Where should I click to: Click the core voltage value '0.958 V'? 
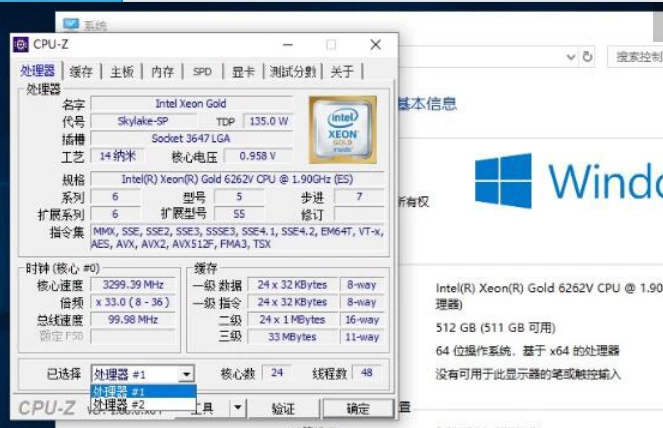tap(258, 156)
